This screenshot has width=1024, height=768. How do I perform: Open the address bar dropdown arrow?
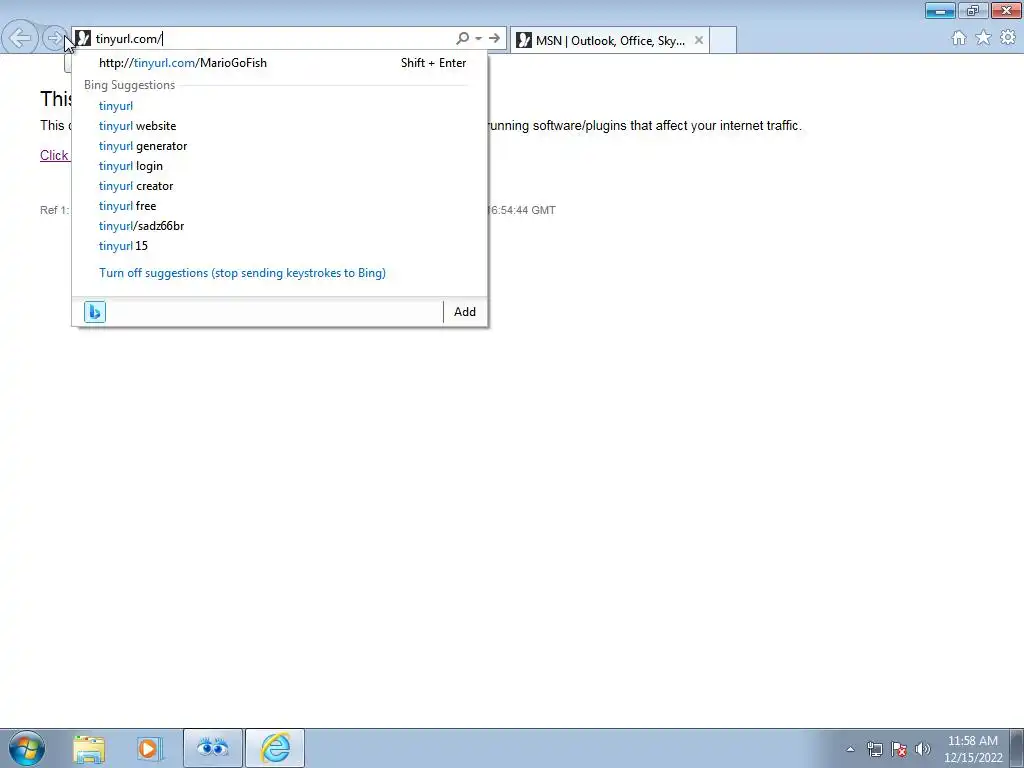(x=479, y=39)
